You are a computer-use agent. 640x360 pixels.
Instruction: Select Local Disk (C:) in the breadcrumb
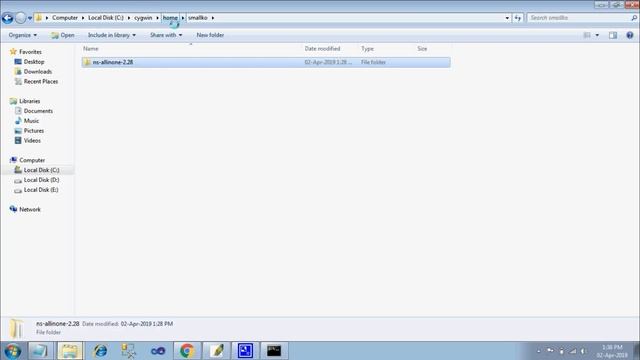tap(106, 18)
